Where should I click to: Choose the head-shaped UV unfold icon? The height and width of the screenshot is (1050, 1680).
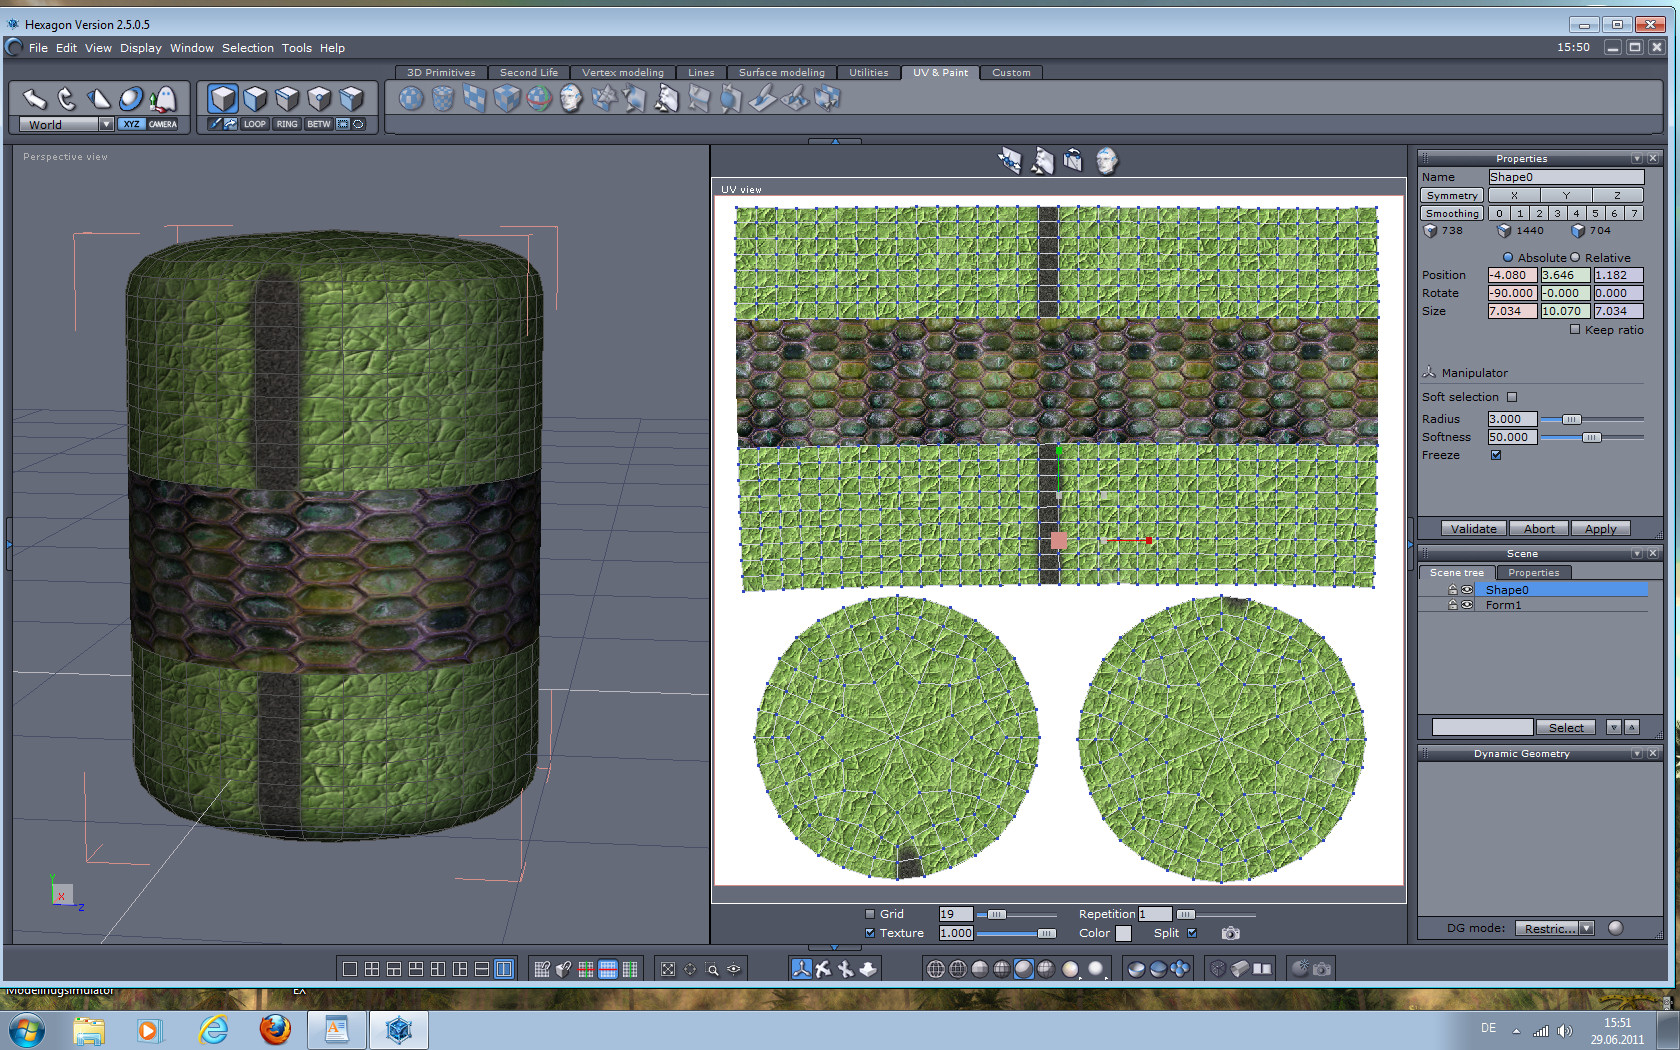pyautogui.click(x=570, y=98)
